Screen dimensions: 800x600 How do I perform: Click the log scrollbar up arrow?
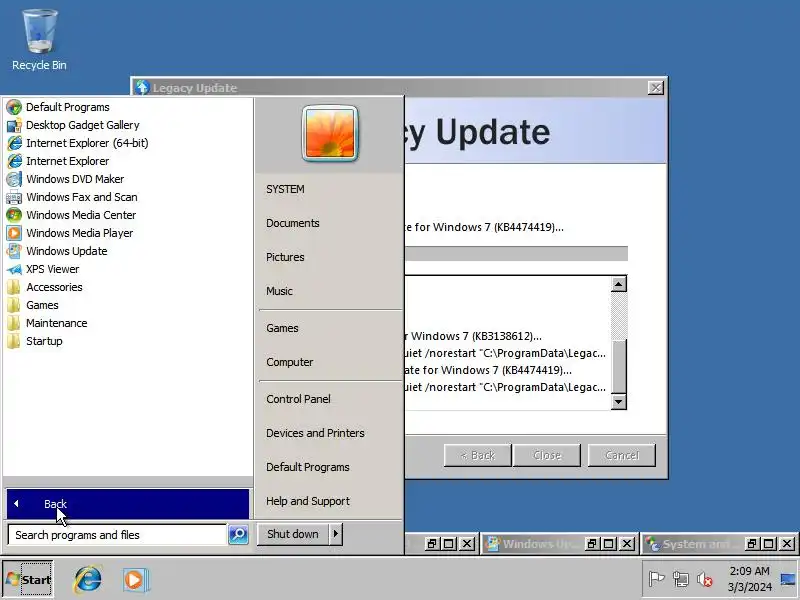tap(619, 284)
